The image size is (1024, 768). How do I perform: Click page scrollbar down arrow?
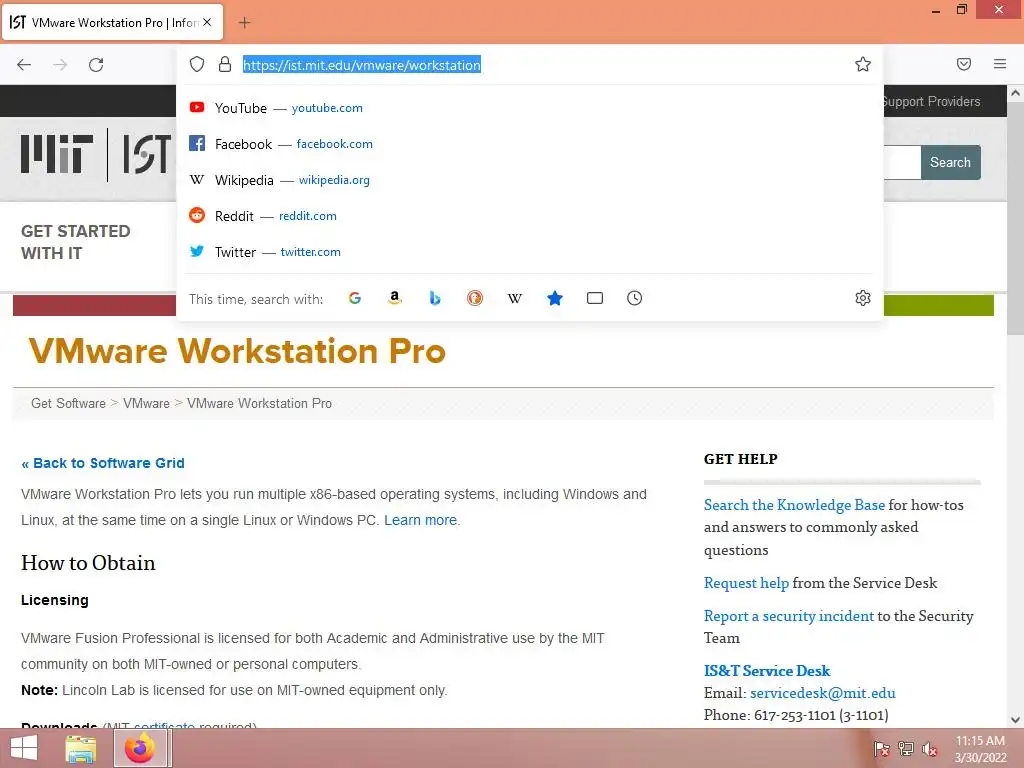1016,720
